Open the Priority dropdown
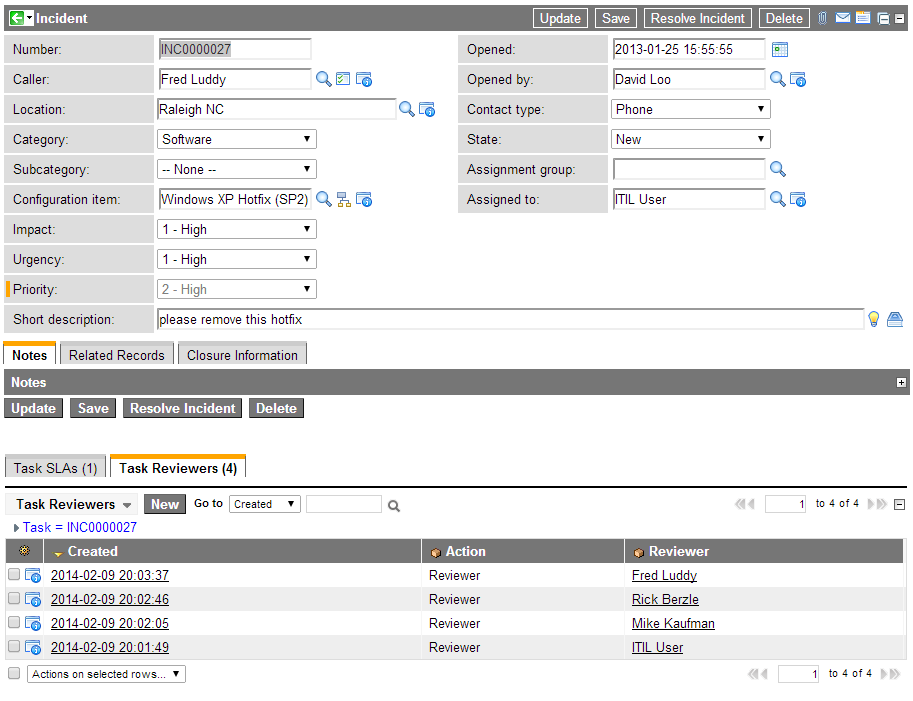Viewport: 913px width, 701px height. pyautogui.click(x=236, y=288)
